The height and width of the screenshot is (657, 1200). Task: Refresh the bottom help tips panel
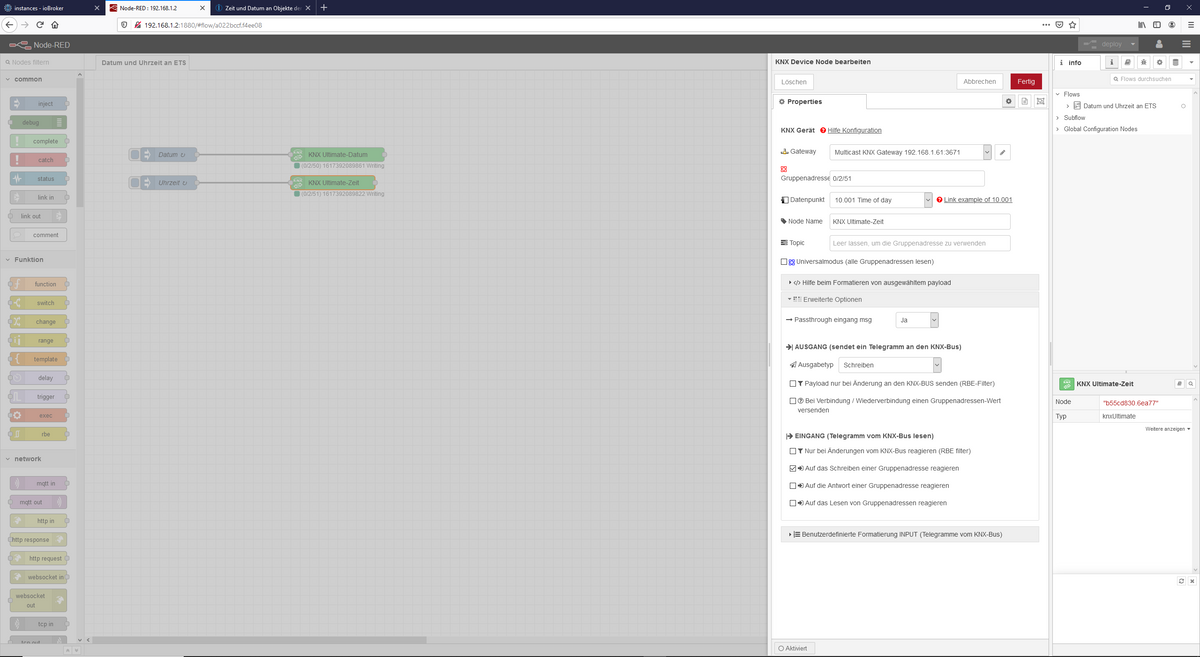click(x=1181, y=581)
